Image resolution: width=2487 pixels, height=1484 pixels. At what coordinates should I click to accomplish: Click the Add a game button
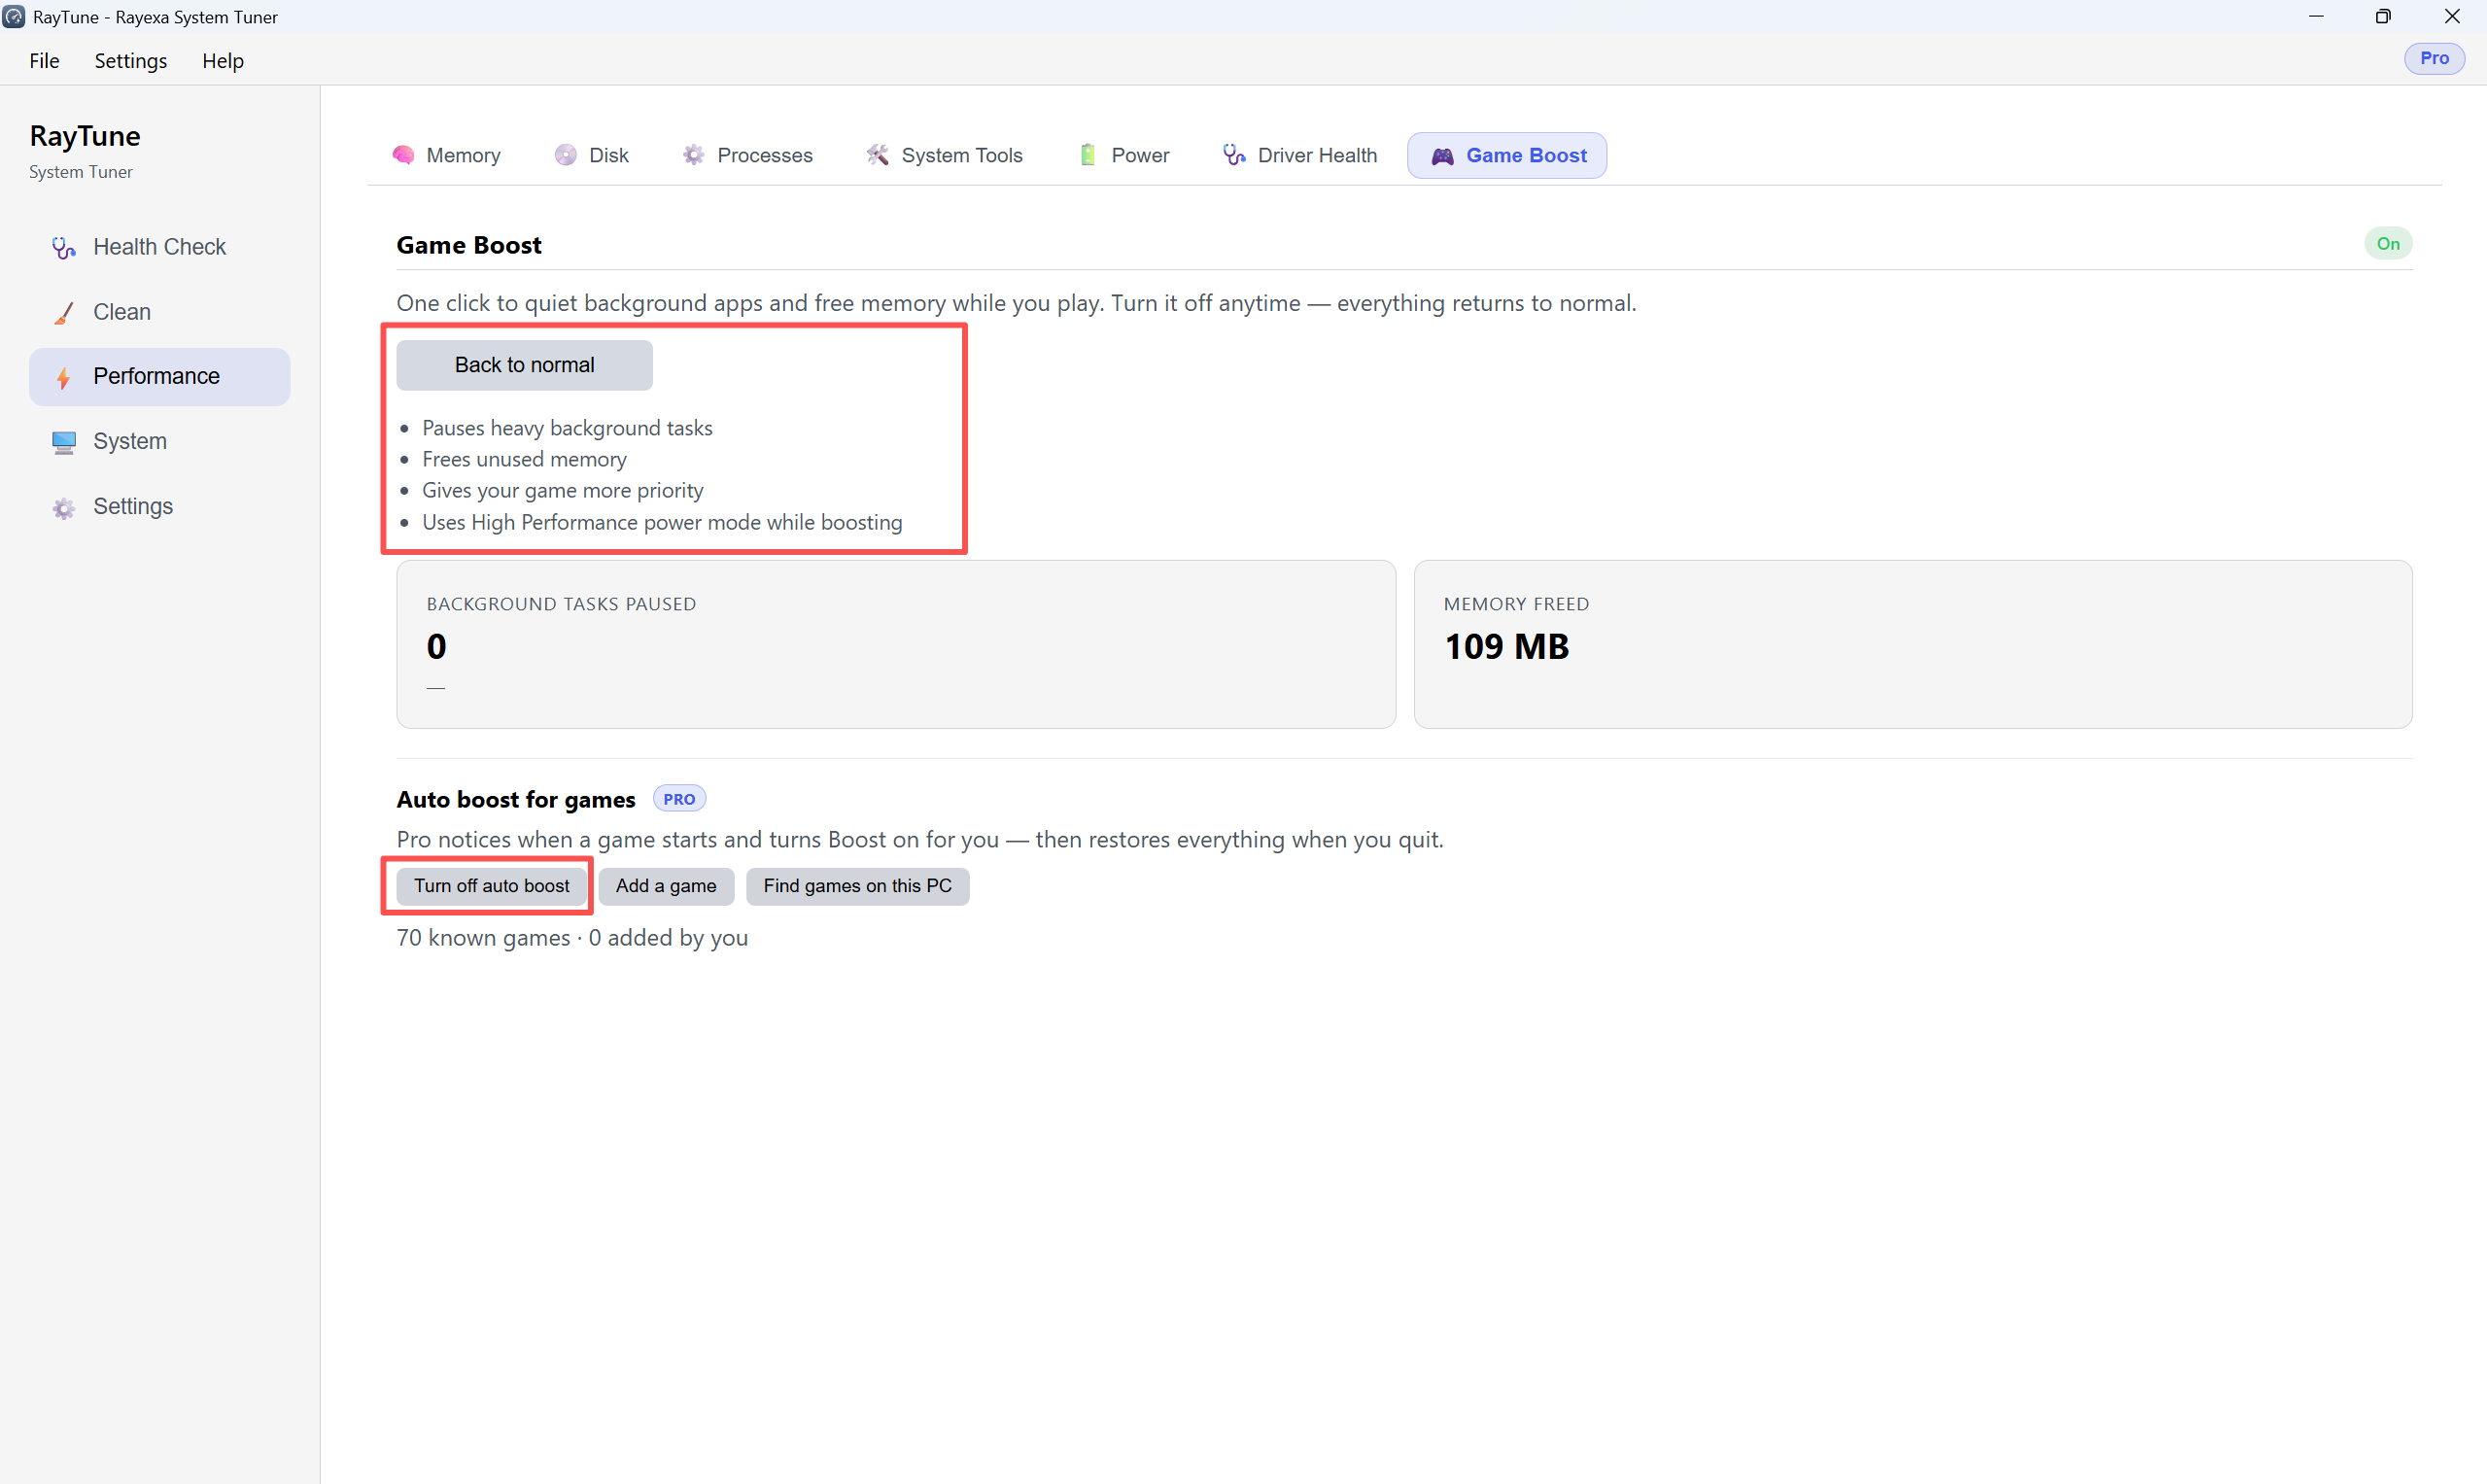pos(666,886)
